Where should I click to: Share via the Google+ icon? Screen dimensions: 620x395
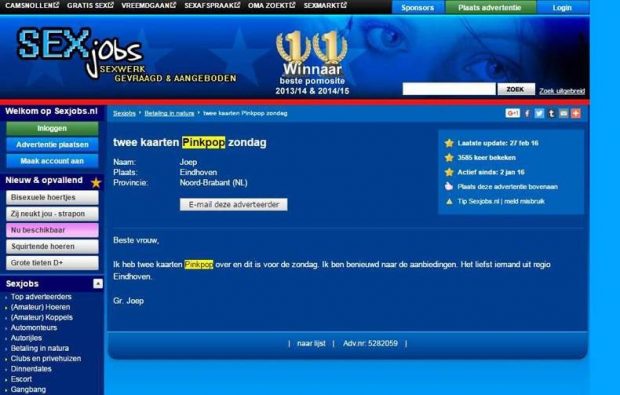[512, 113]
